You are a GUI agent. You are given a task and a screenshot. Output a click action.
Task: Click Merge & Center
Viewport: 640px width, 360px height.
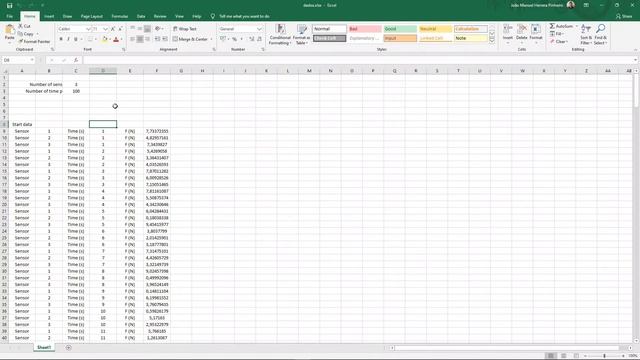pos(190,39)
